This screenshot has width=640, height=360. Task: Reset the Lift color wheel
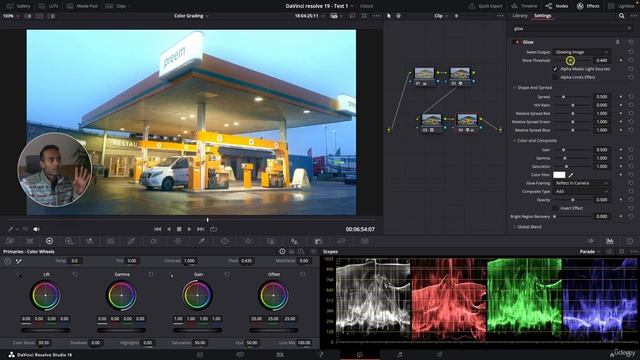point(75,274)
